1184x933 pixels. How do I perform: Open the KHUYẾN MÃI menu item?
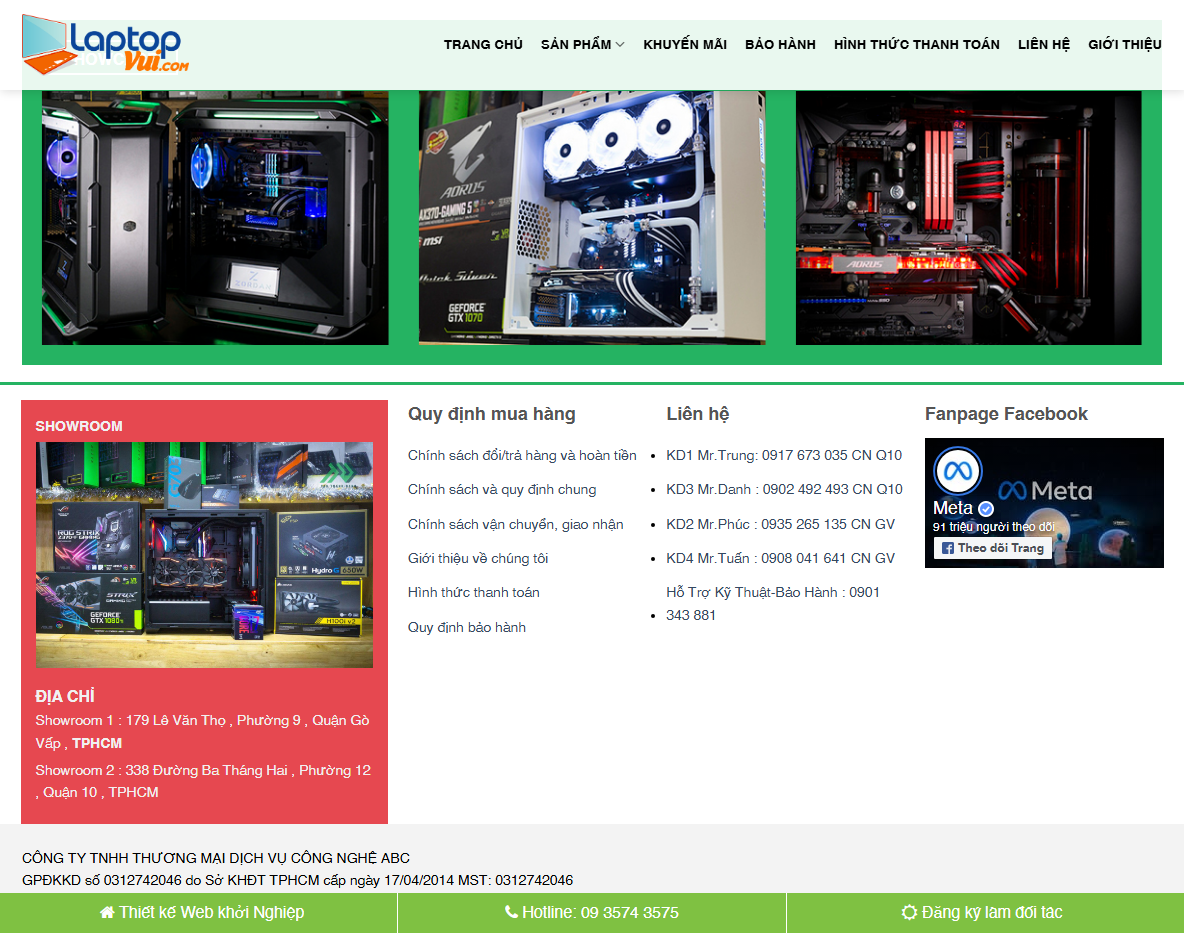(685, 45)
